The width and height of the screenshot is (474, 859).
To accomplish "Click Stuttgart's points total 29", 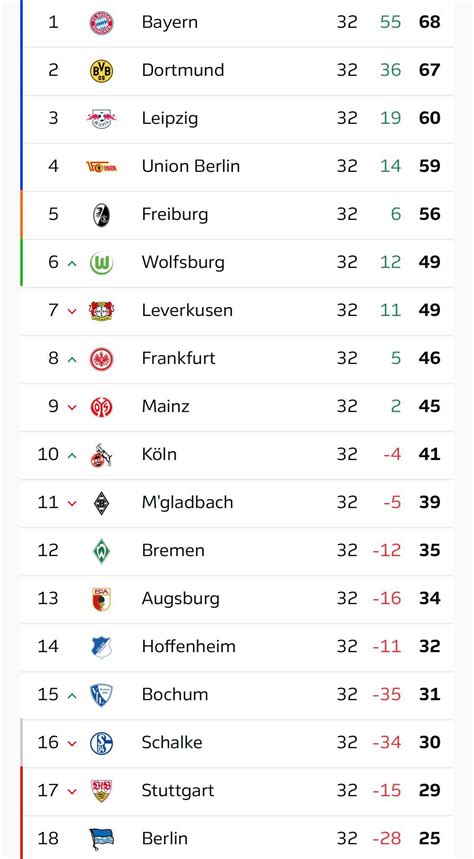I will click(430, 791).
